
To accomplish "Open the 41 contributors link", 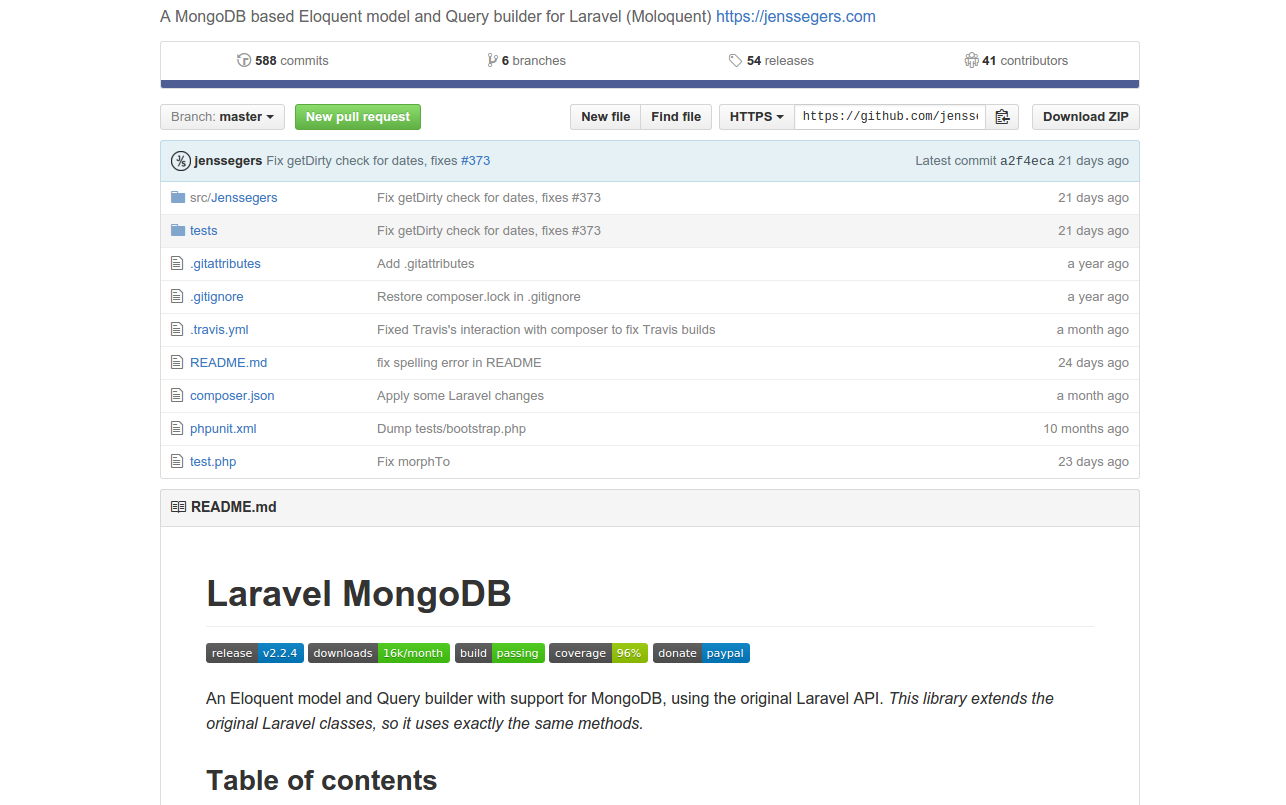I will tap(1016, 60).
